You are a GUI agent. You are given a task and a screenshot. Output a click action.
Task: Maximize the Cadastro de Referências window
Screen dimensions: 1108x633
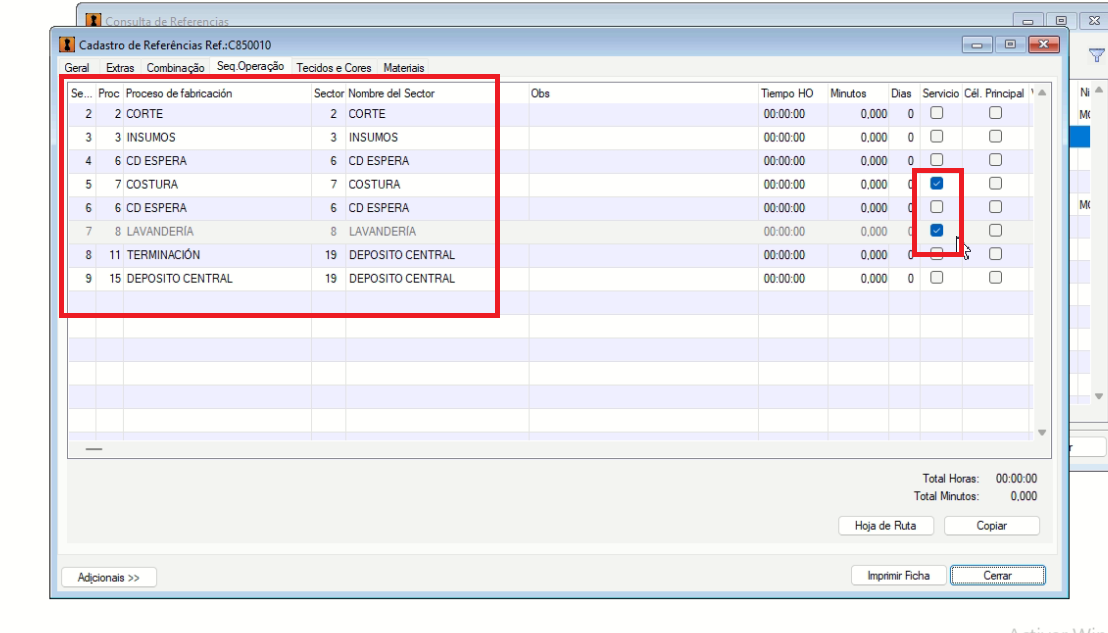coord(1010,45)
